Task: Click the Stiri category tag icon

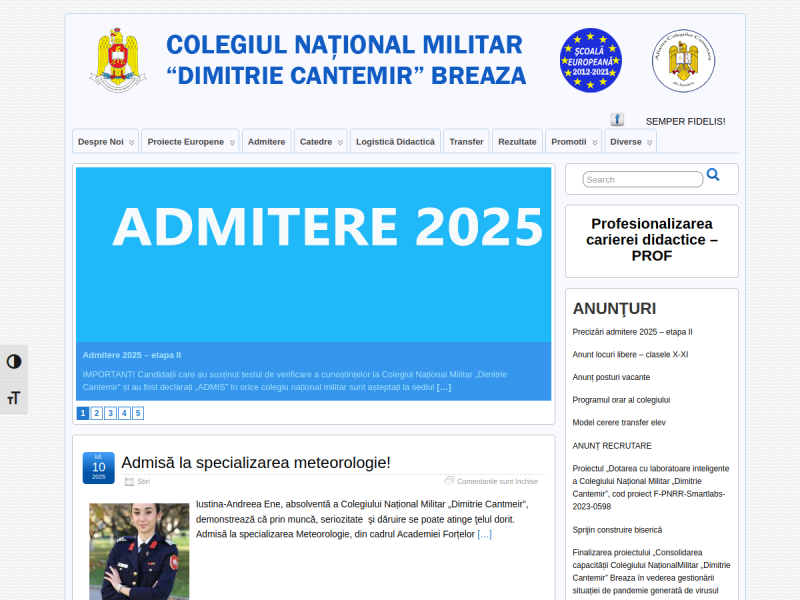Action: coord(131,481)
